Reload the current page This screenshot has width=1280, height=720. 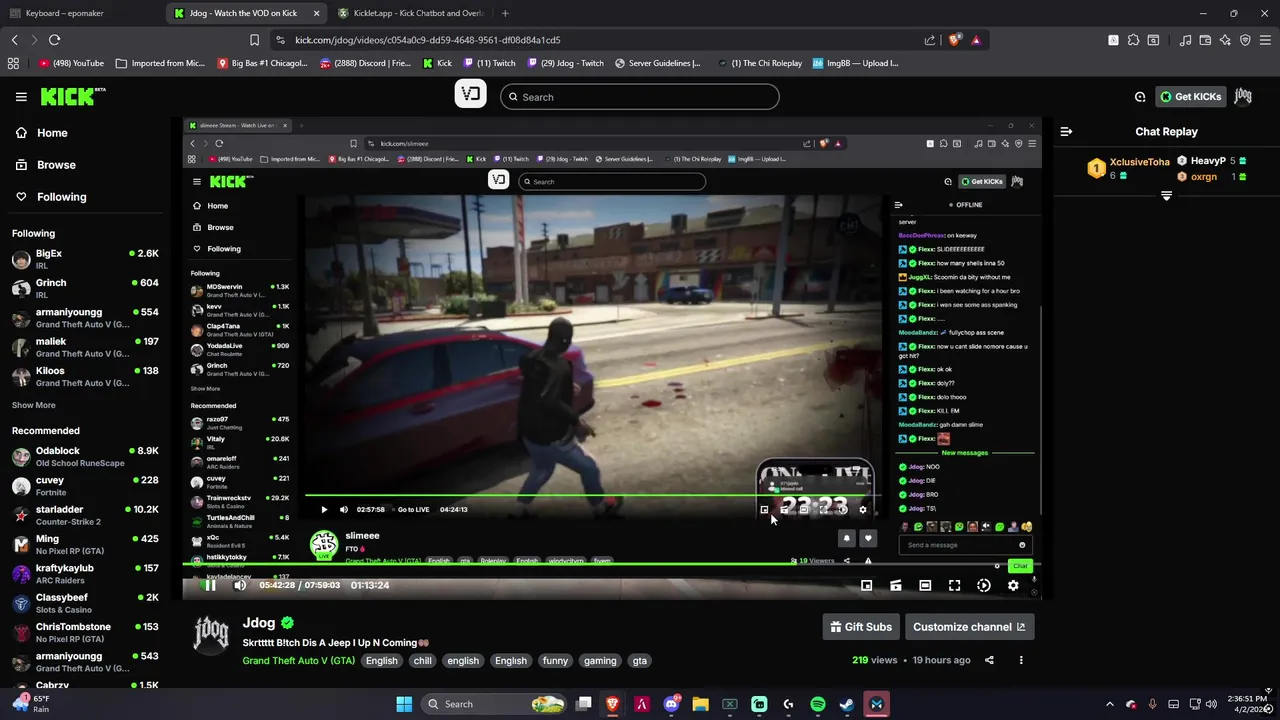pos(55,40)
